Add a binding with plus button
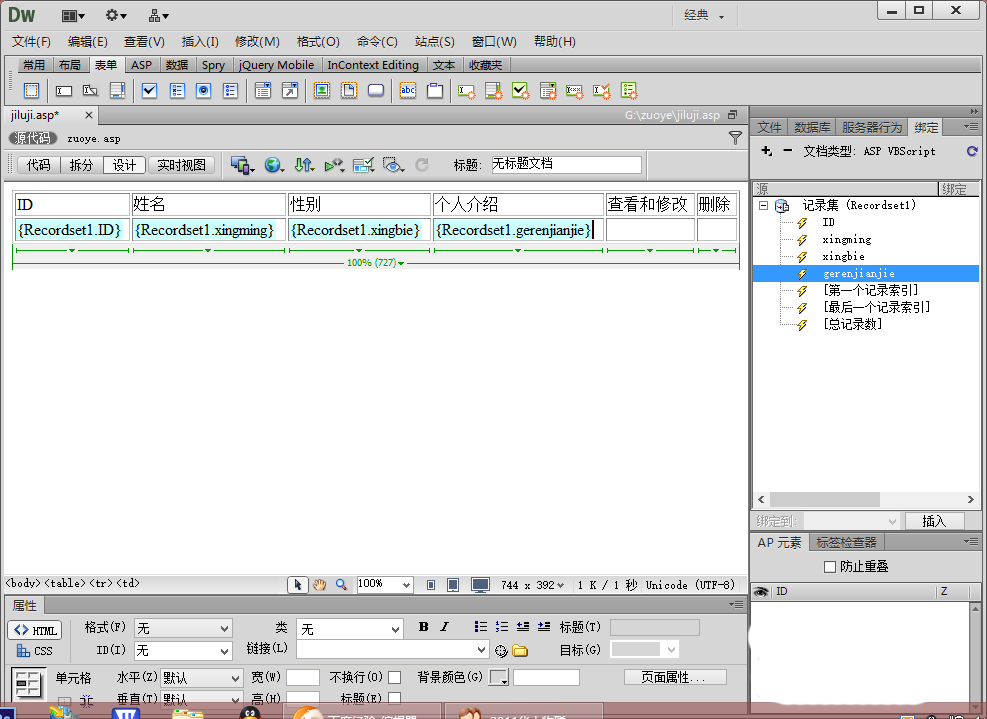 [766, 150]
